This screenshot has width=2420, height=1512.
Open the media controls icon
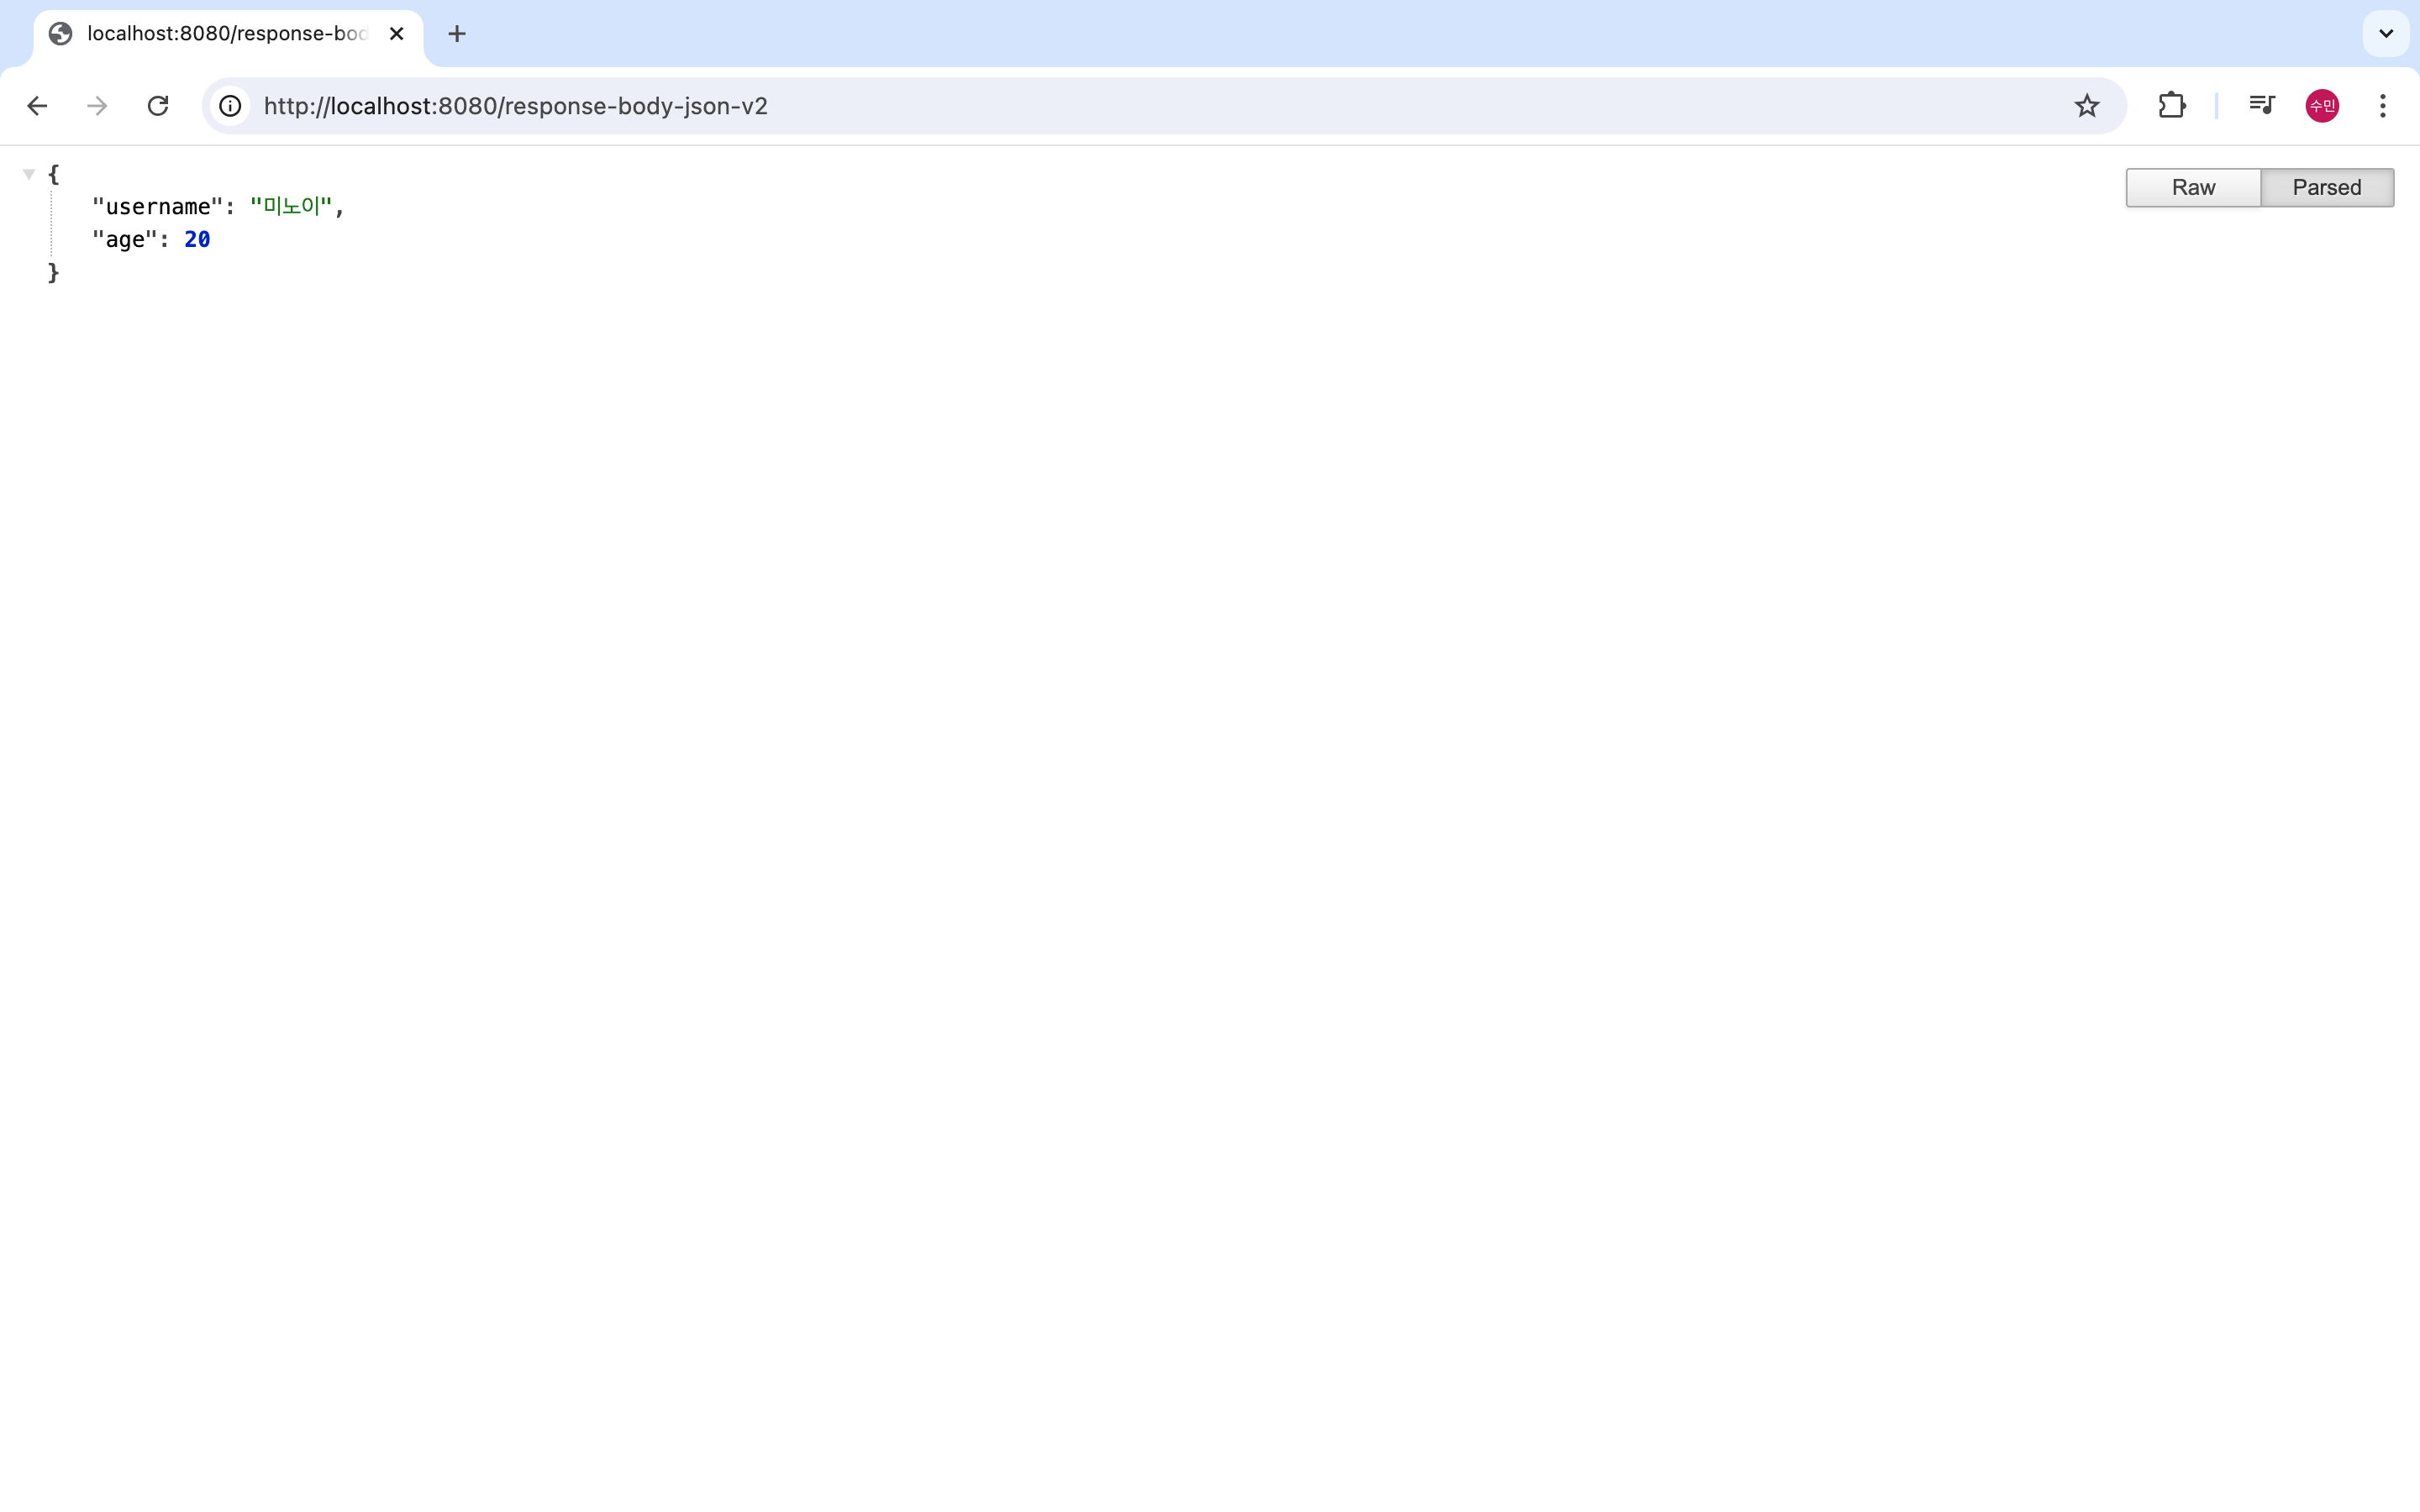pyautogui.click(x=2261, y=106)
